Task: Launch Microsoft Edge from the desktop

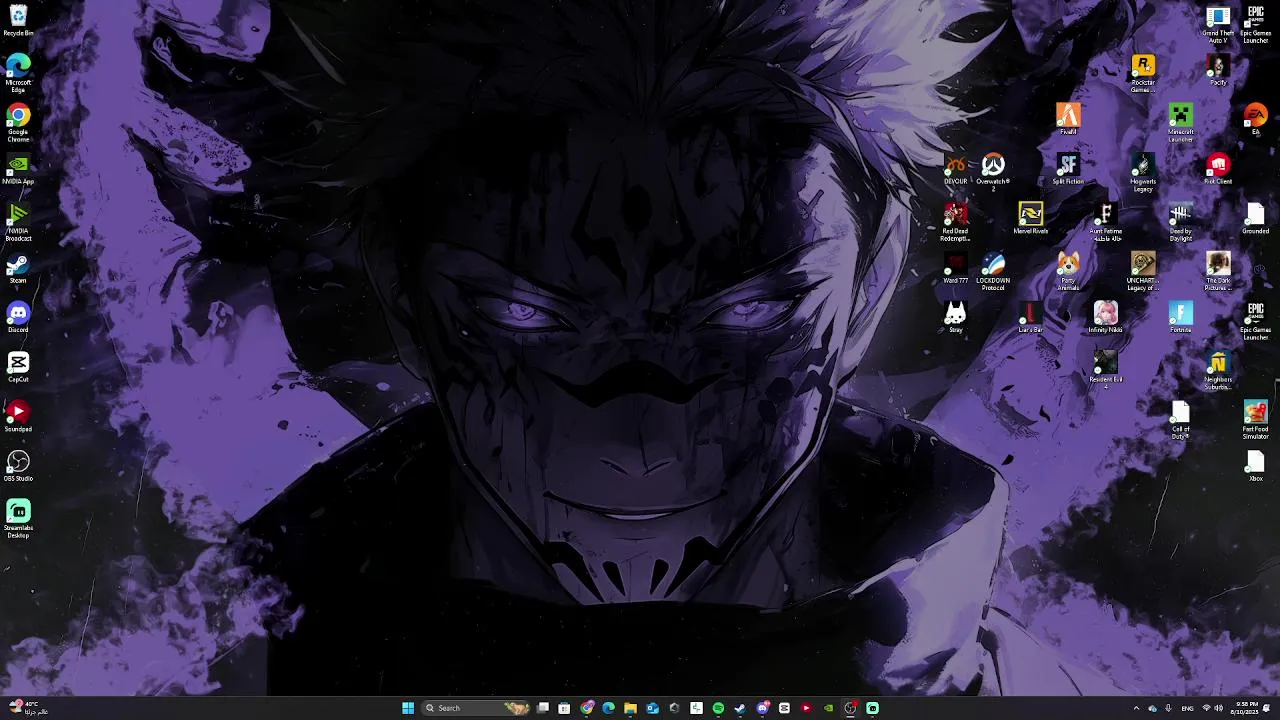Action: (x=18, y=72)
